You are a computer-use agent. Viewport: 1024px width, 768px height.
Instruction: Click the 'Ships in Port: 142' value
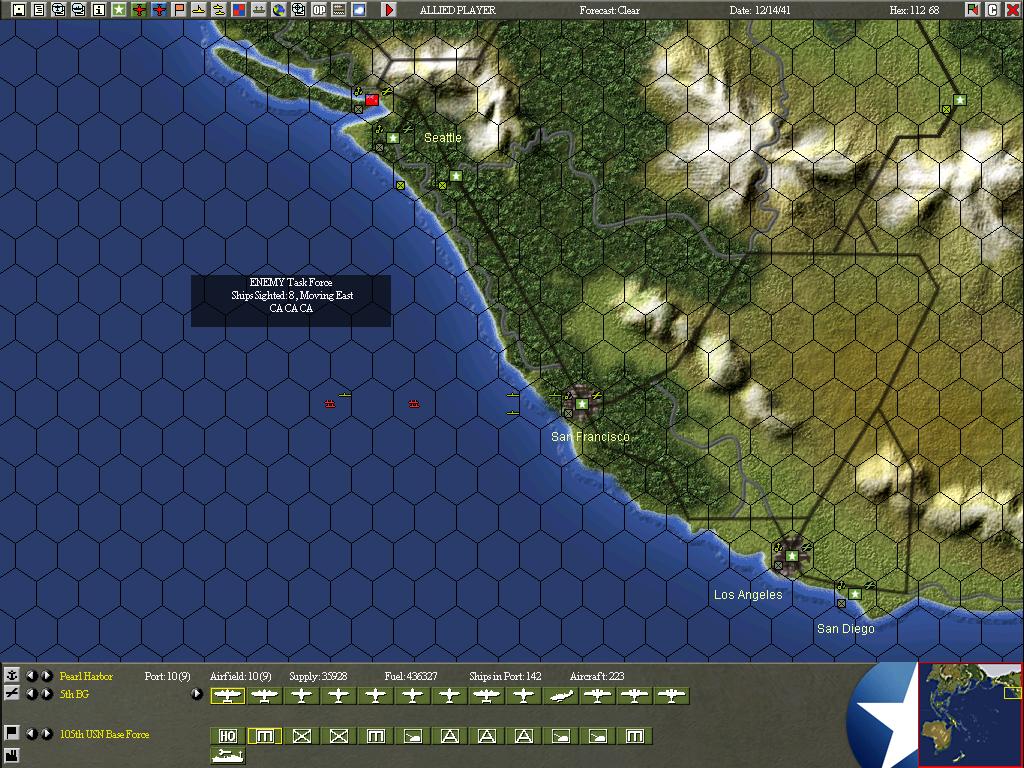[x=505, y=676]
